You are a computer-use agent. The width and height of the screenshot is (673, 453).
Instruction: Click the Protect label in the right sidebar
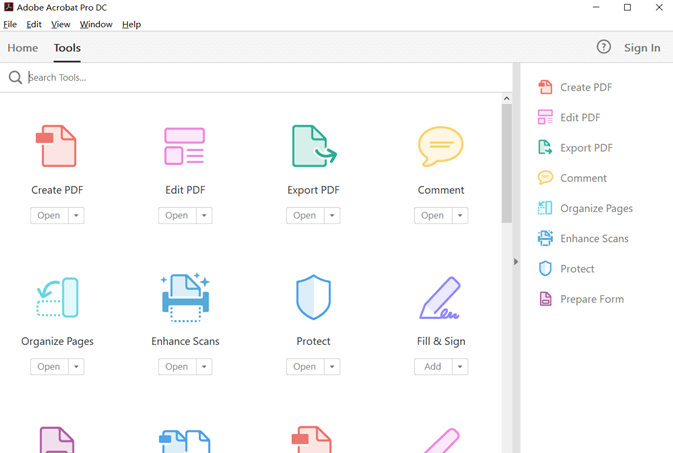(577, 269)
